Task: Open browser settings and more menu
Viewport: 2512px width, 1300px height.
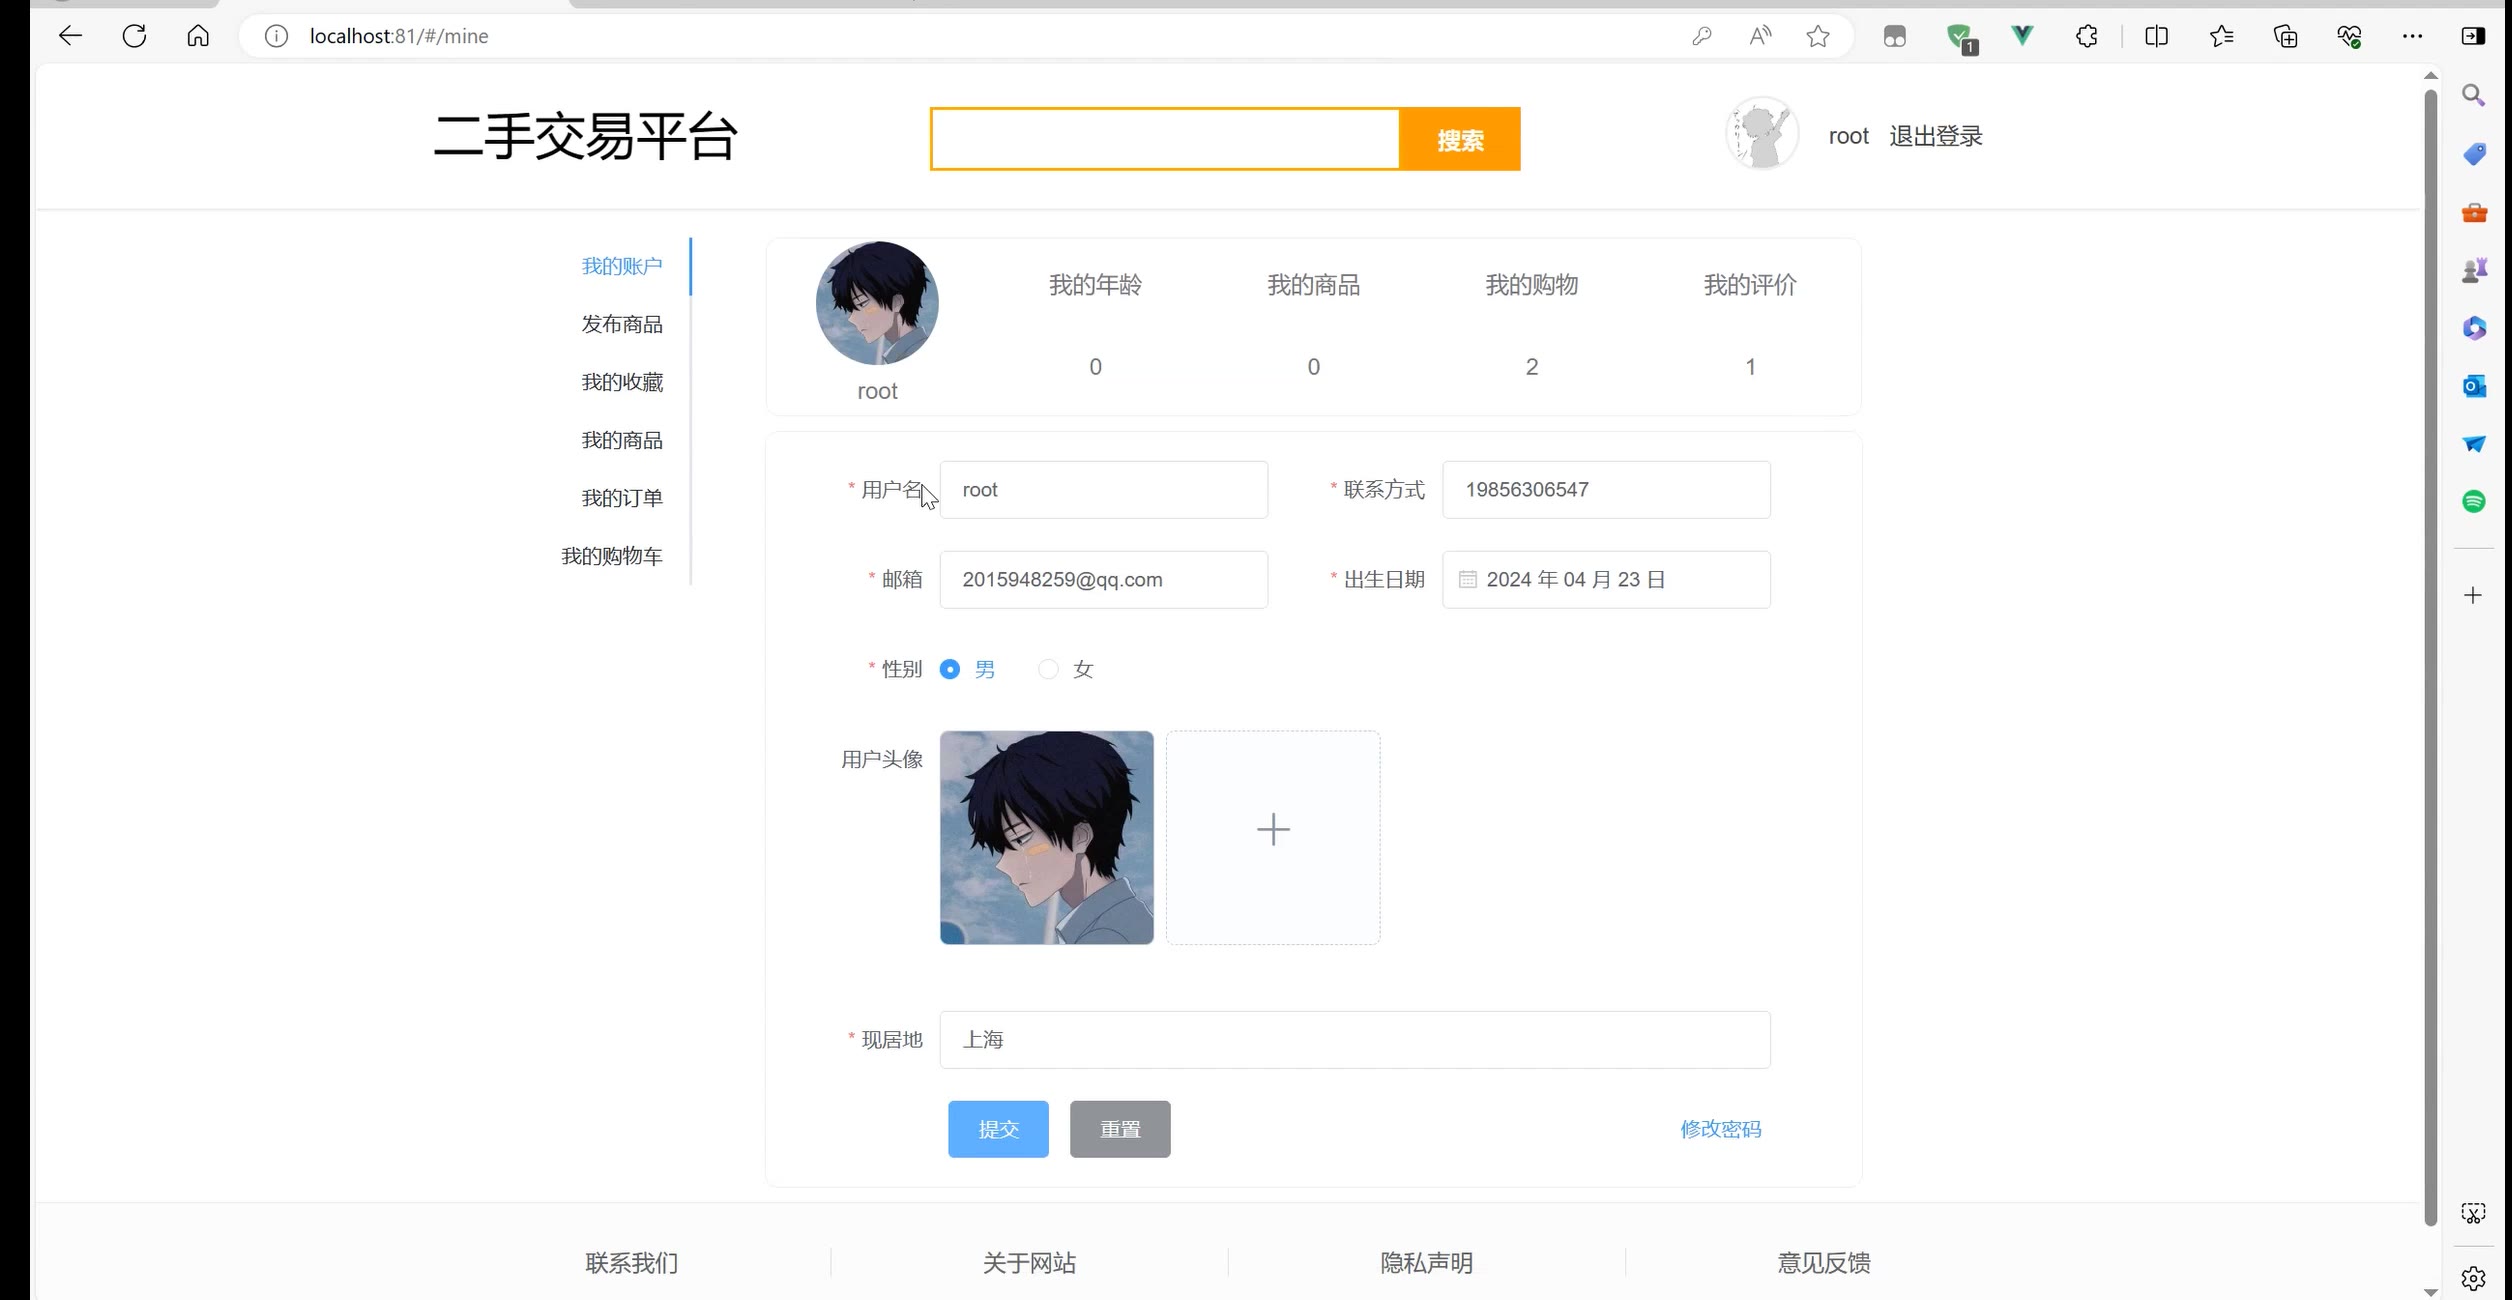Action: point(2411,36)
